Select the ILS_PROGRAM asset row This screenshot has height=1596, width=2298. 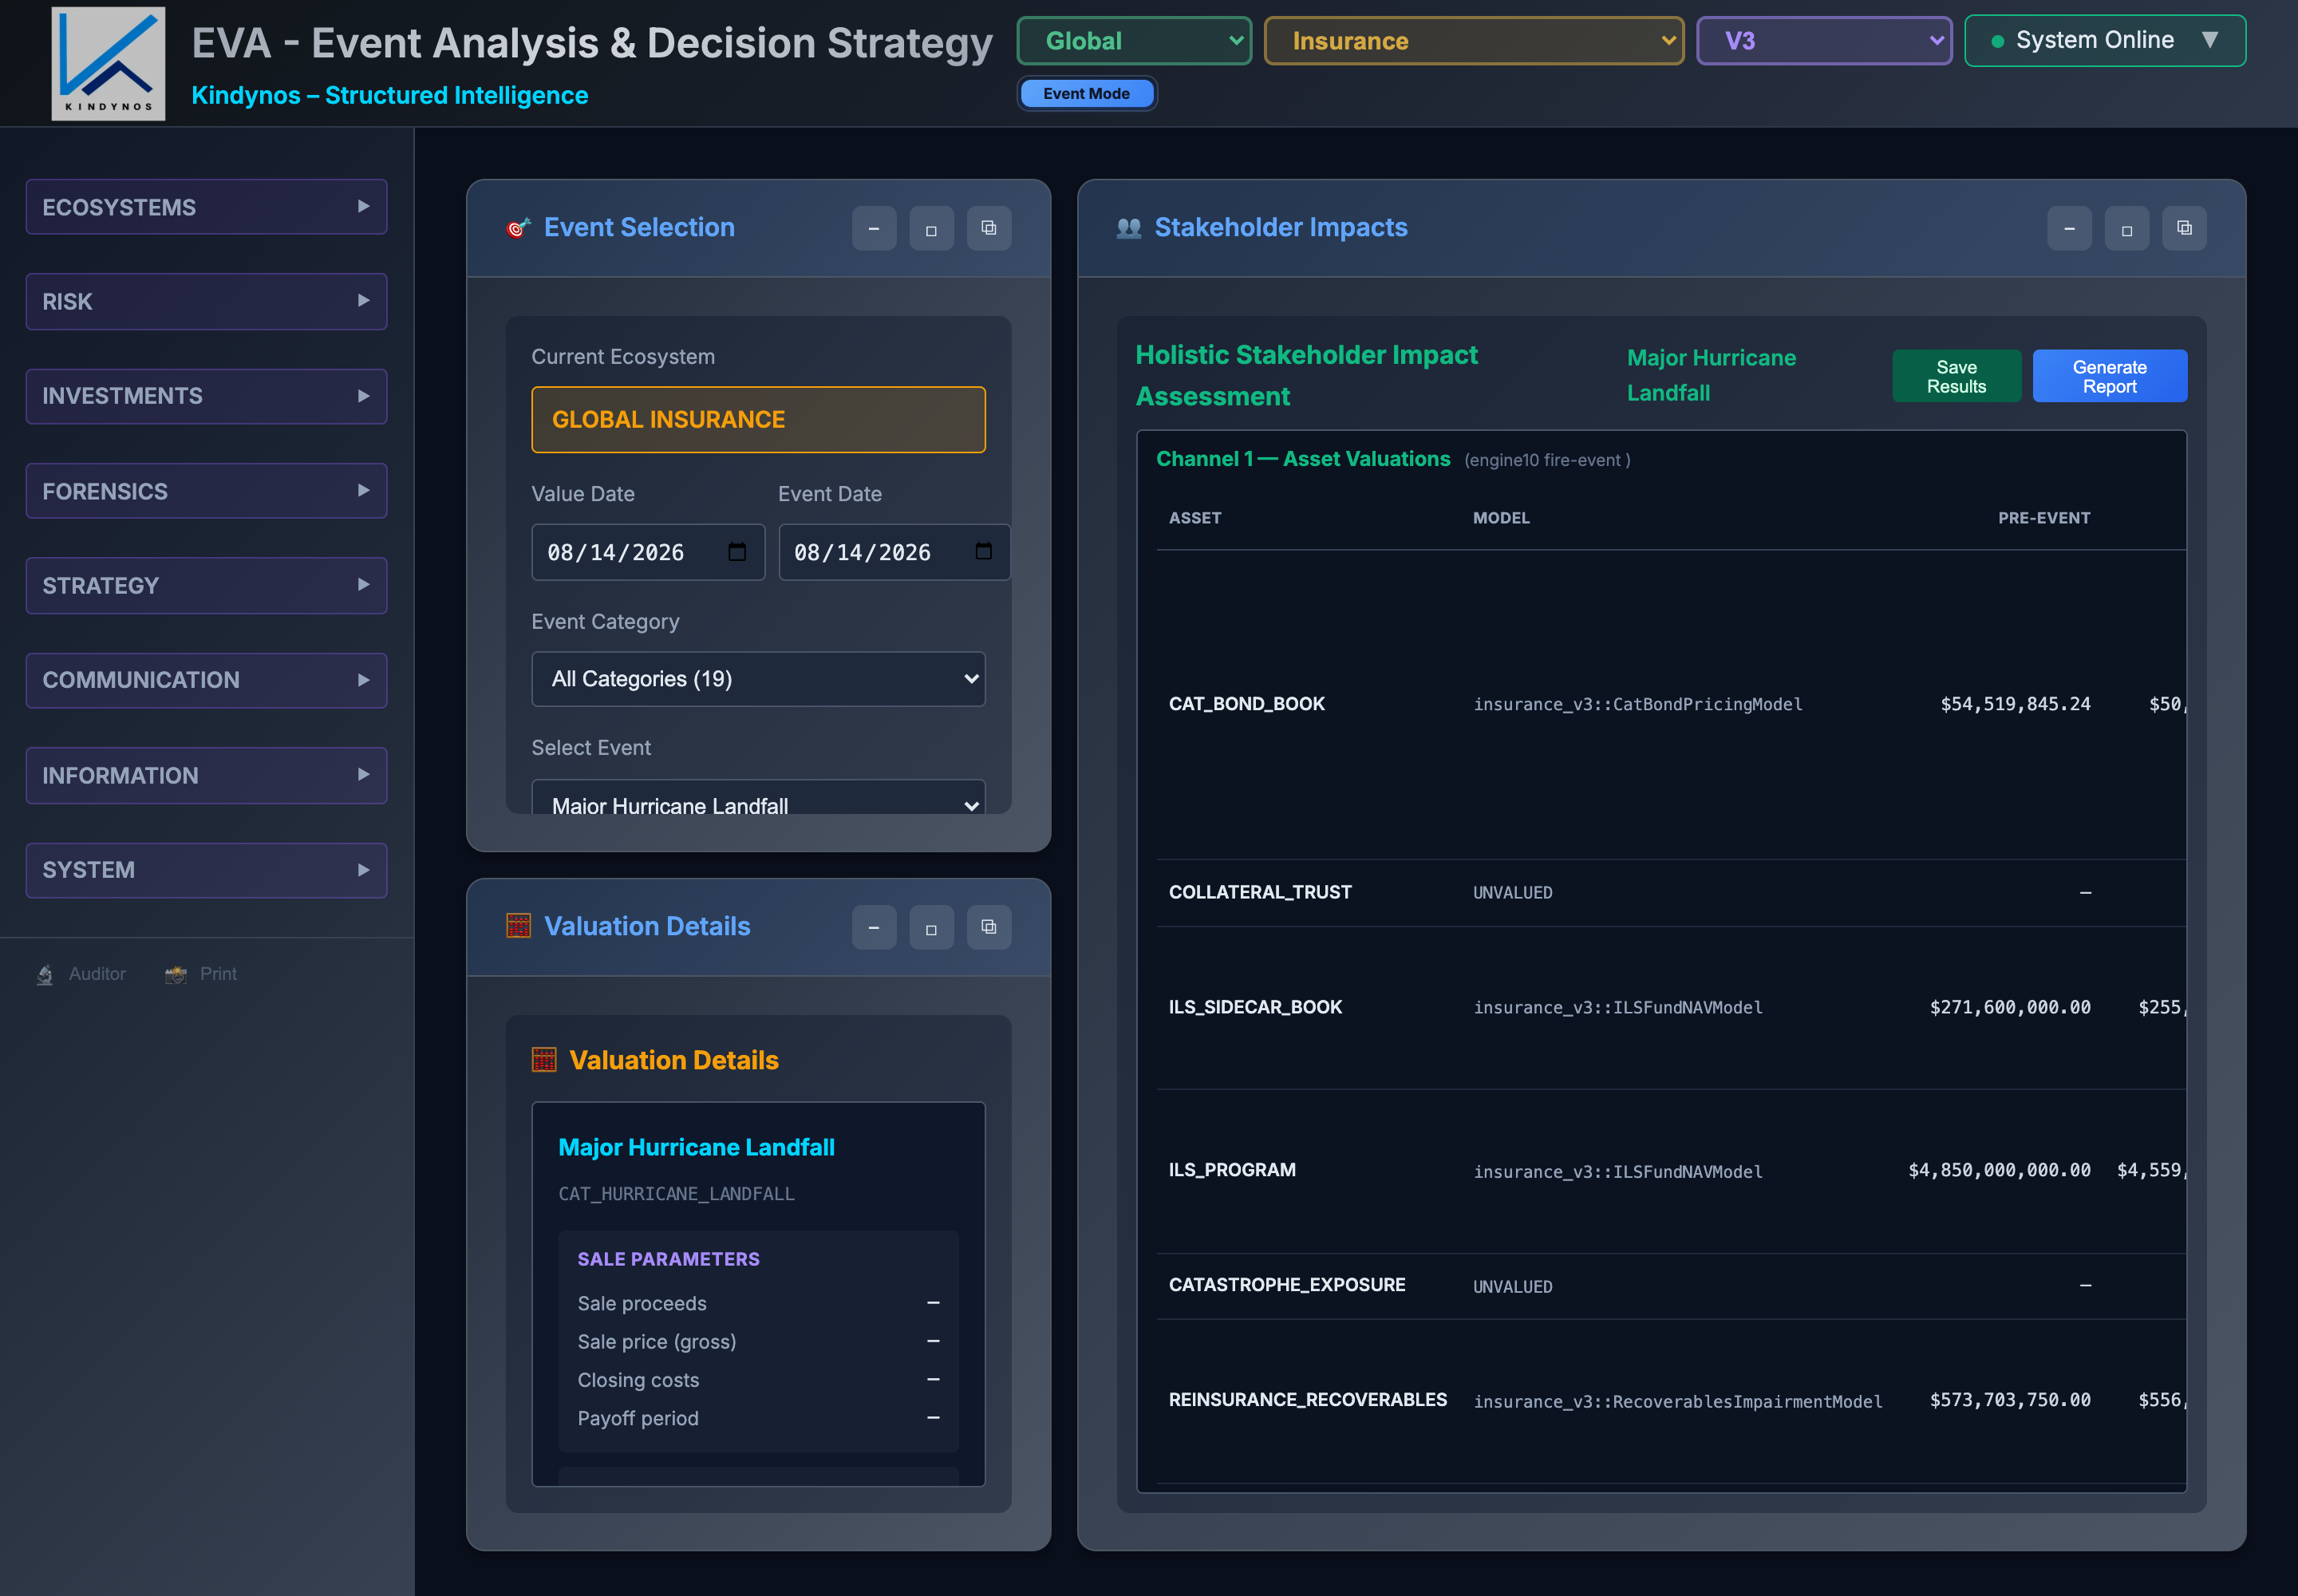(x=1670, y=1170)
